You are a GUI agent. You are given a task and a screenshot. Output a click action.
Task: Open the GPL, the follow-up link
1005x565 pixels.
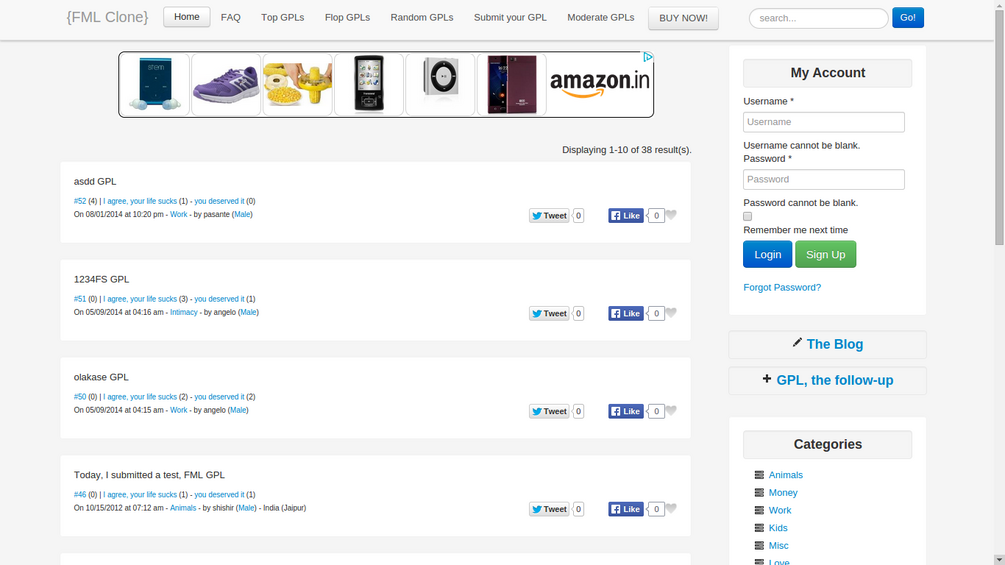(x=835, y=380)
